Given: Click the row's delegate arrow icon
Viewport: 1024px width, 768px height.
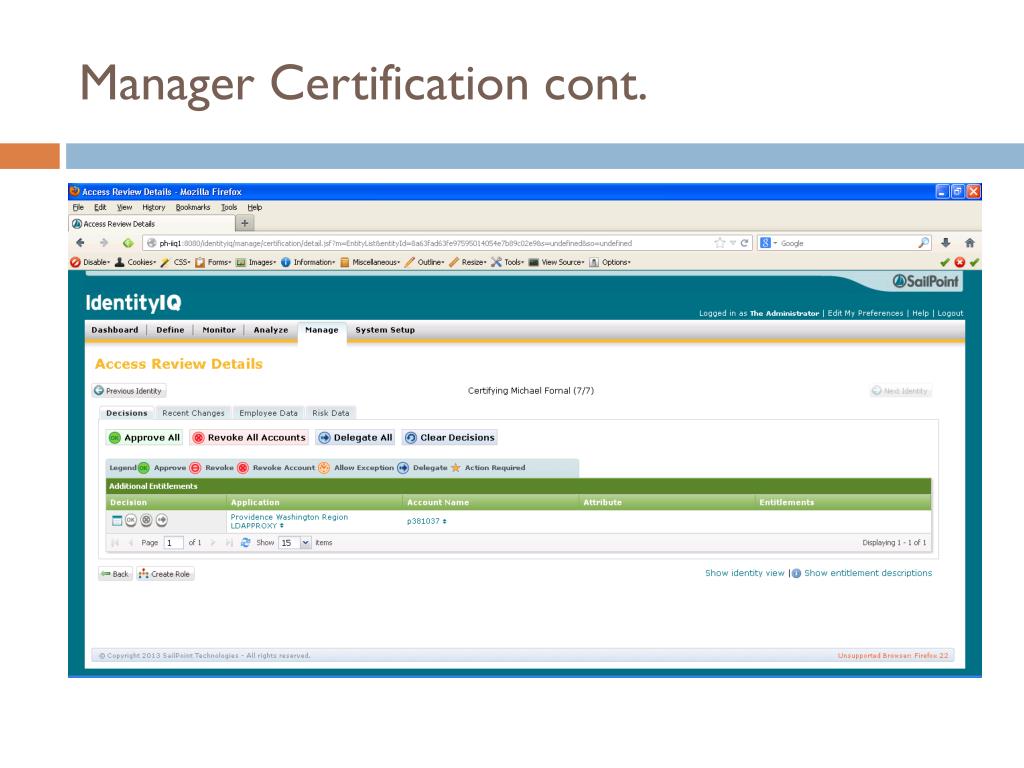Looking at the screenshot, I should tap(162, 520).
